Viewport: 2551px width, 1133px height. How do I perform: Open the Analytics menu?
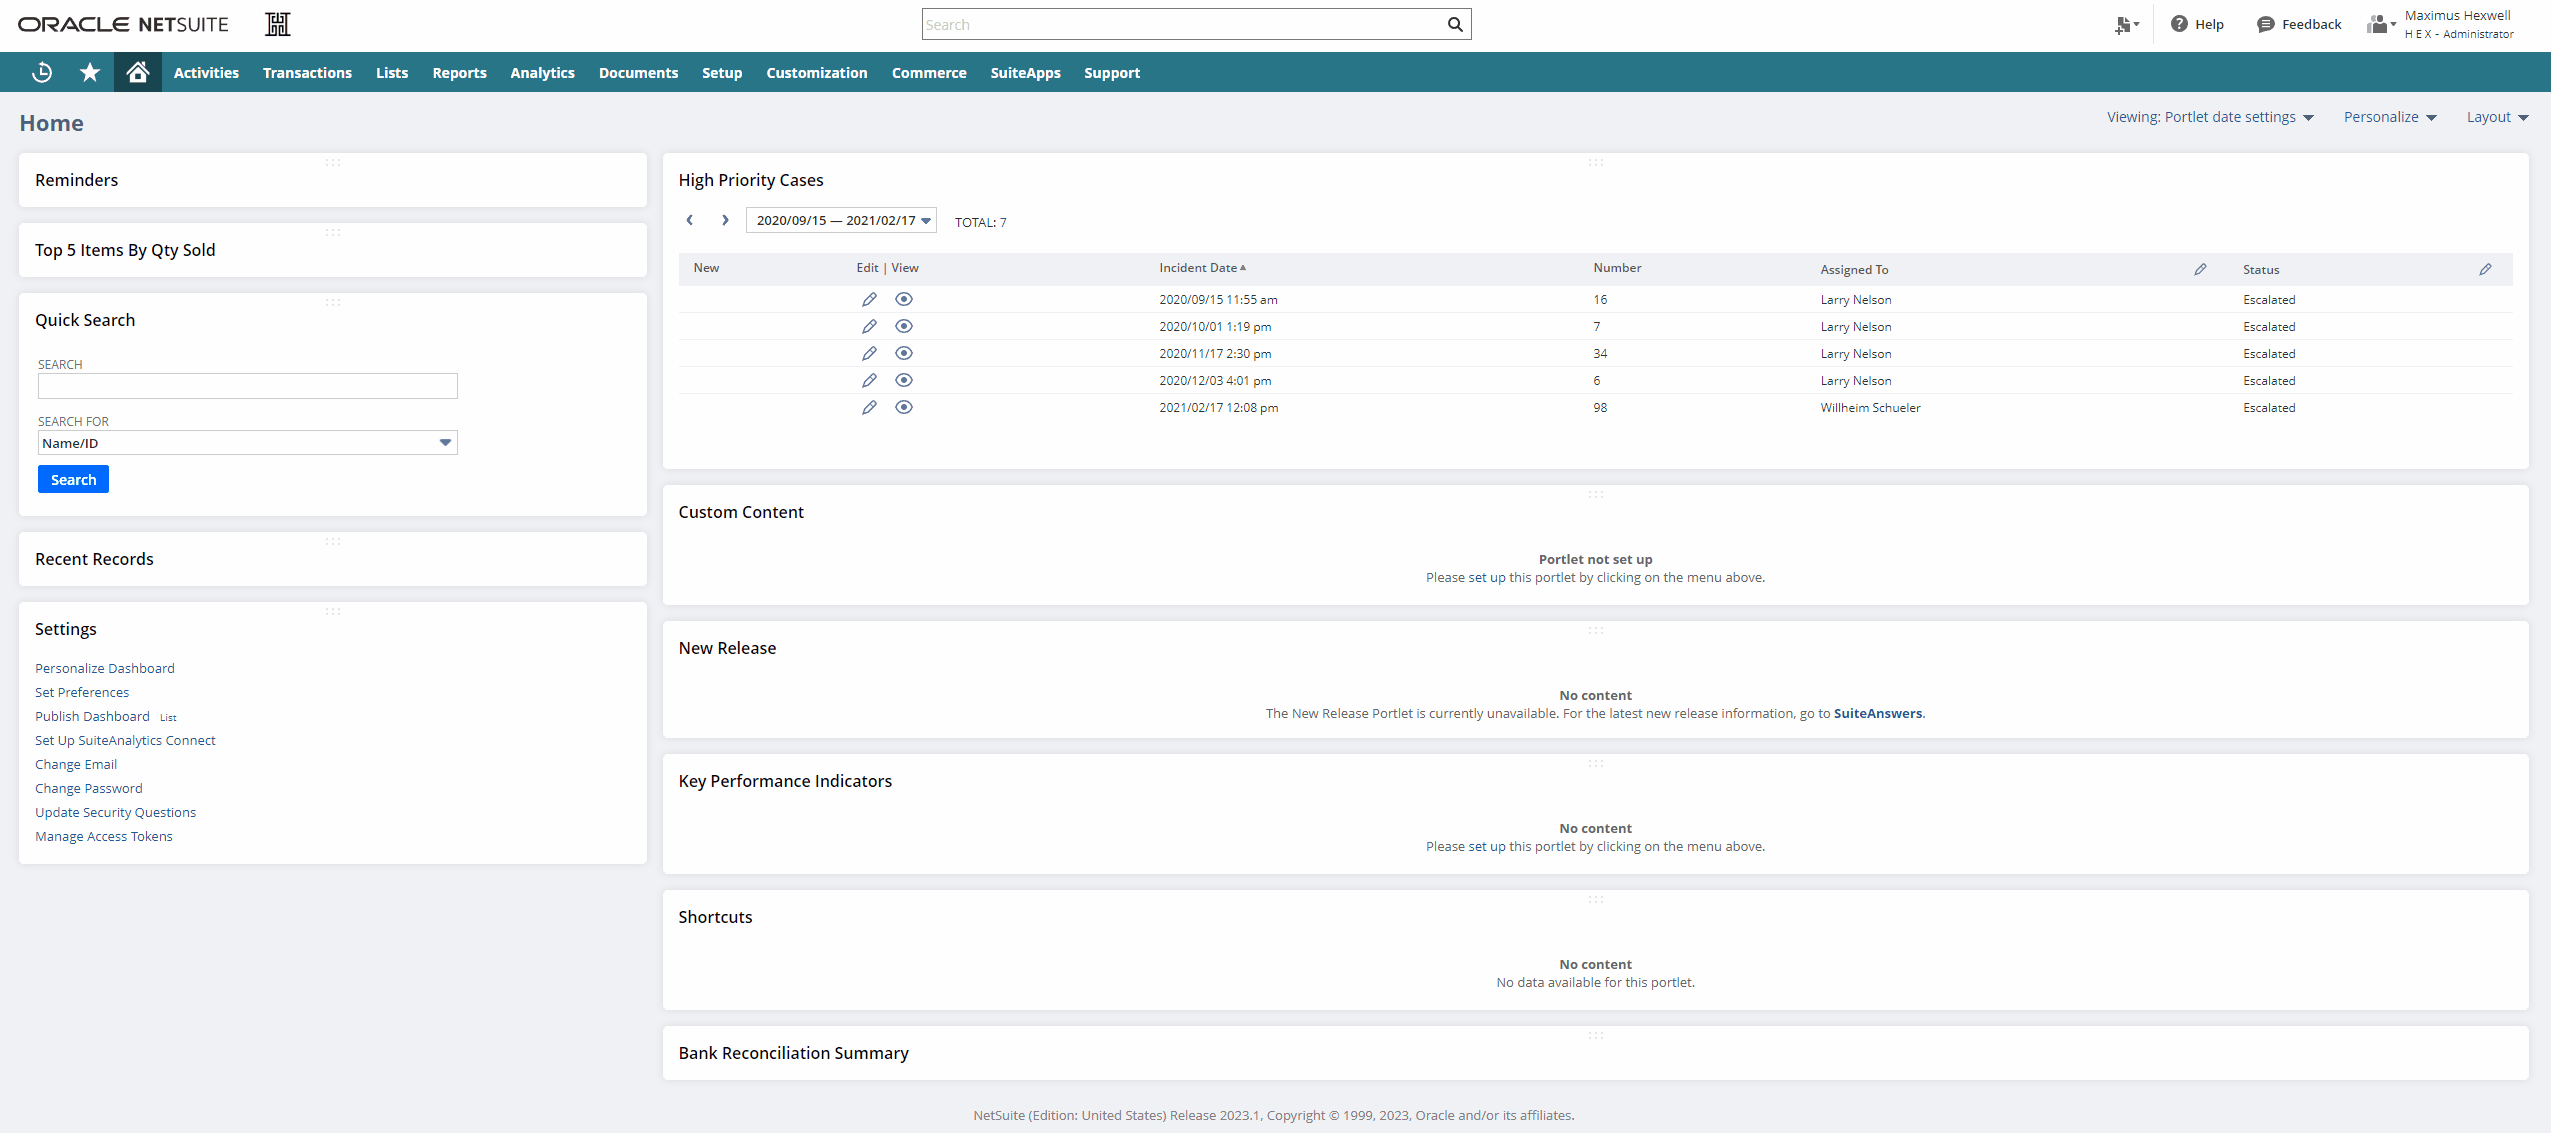[542, 72]
